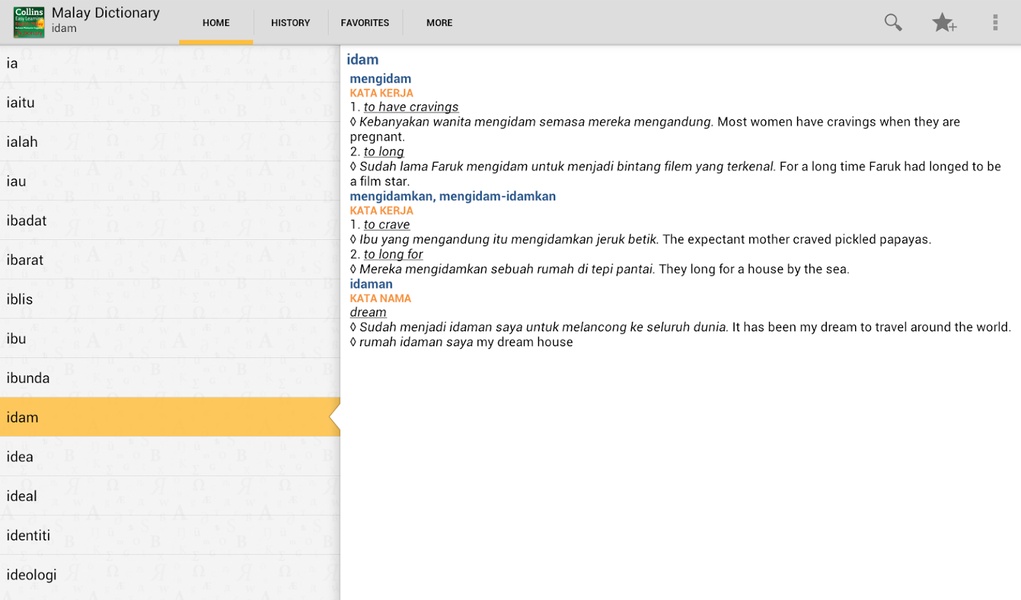Viewport: 1021px width, 600px height.
Task: Open the overflow menu (three dots)
Action: (995, 23)
